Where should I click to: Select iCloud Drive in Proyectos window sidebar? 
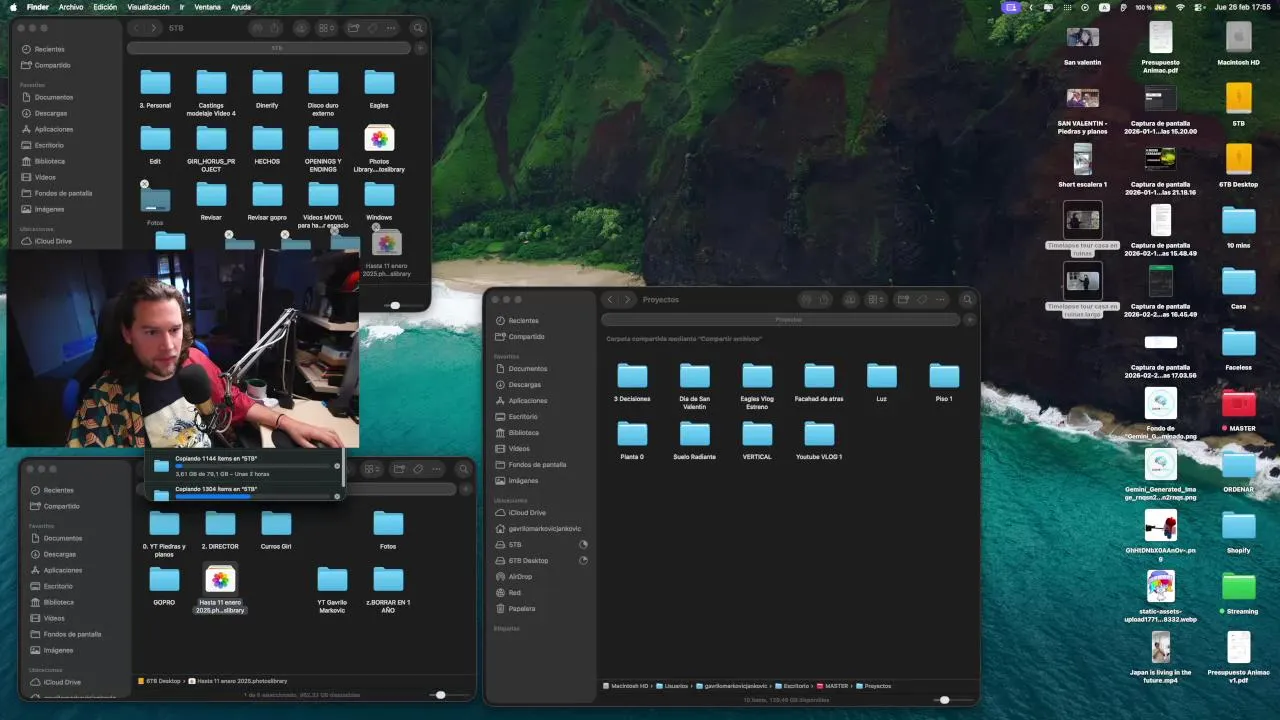tap(527, 512)
